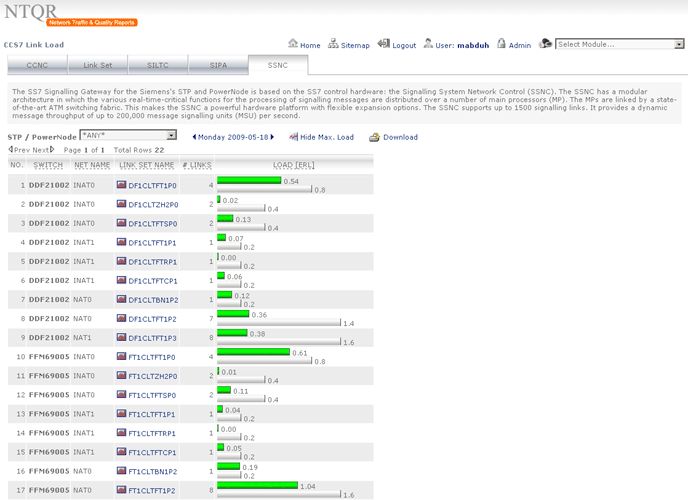Click the Download icon
688x500 pixels.
(x=372, y=137)
